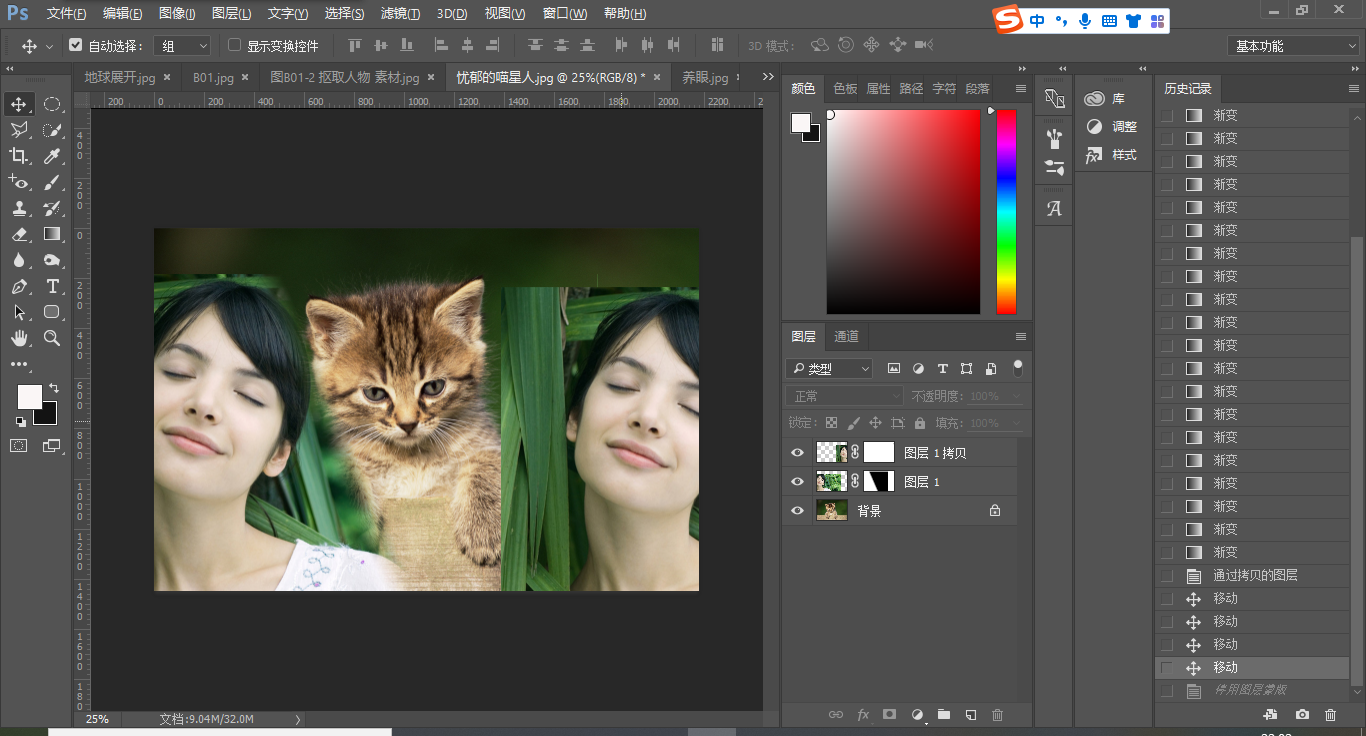Select the Zoom tool

pyautogui.click(x=52, y=338)
